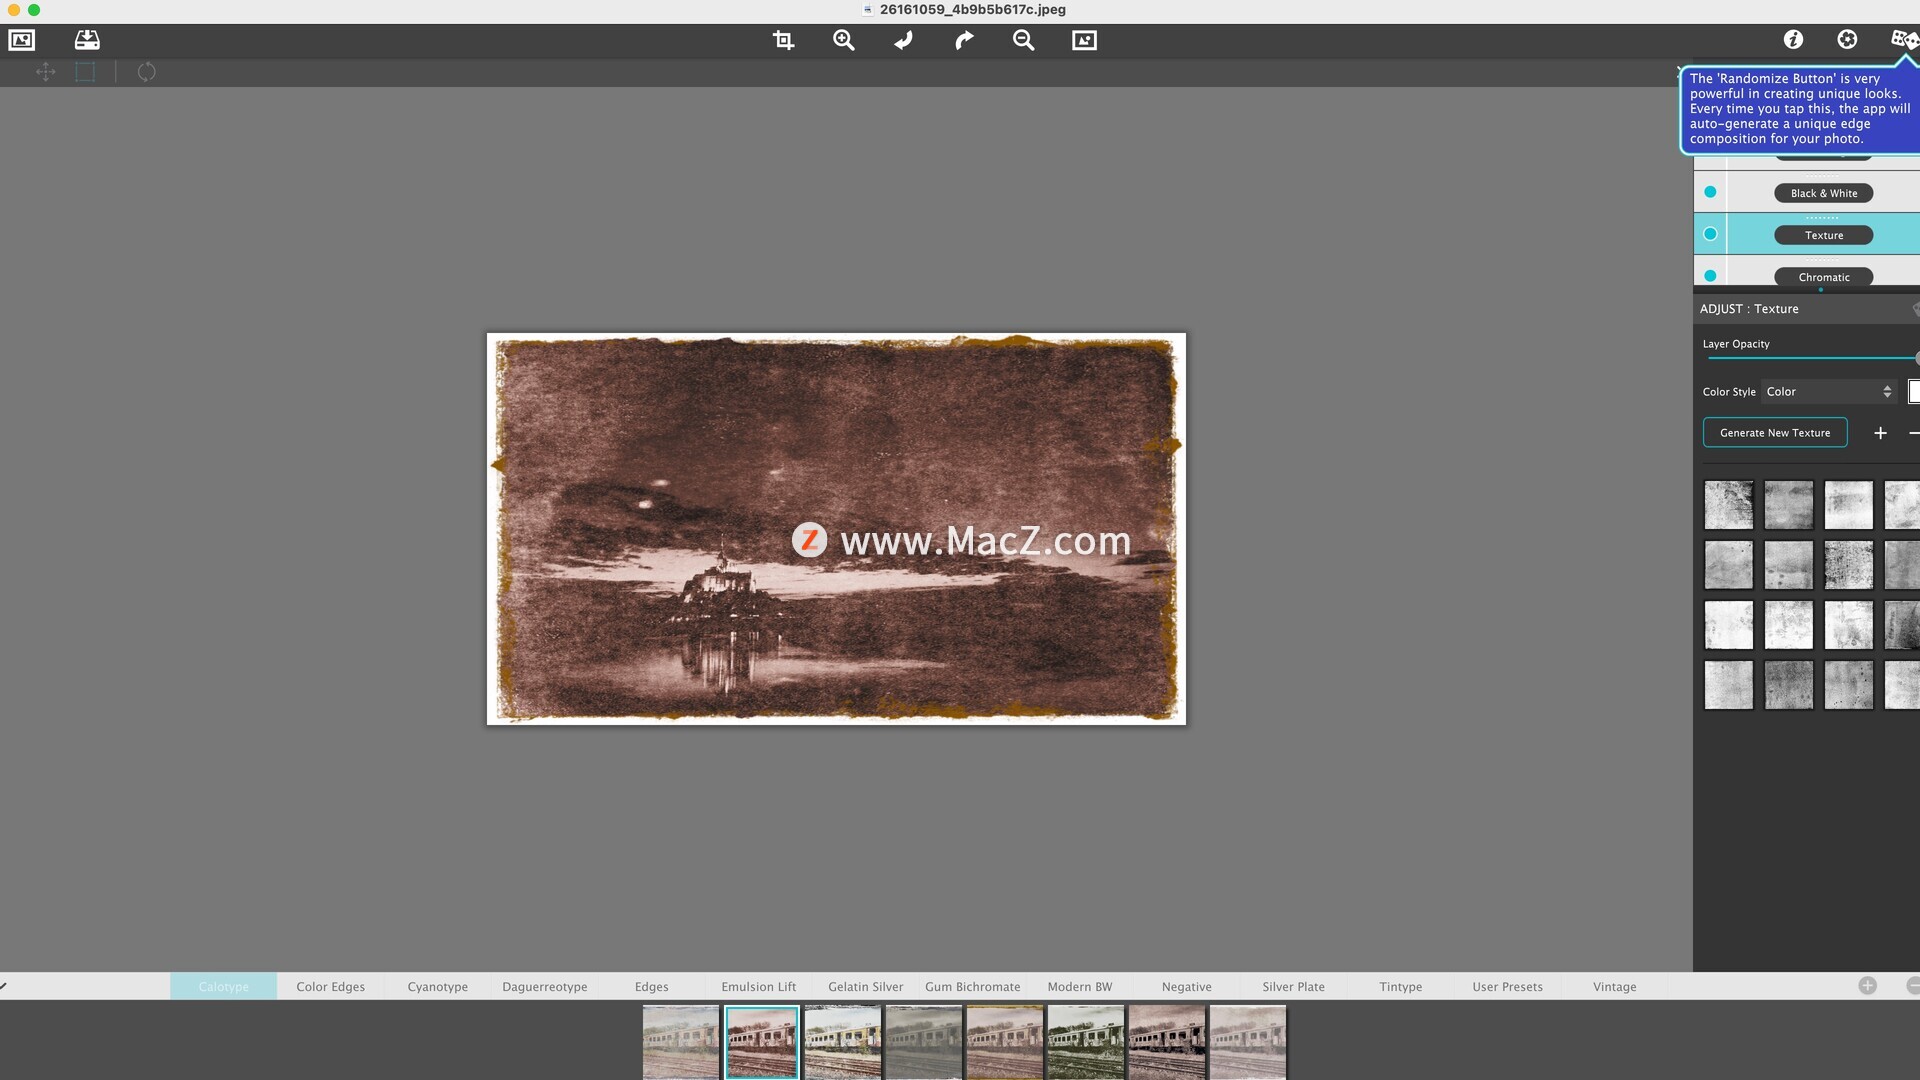The width and height of the screenshot is (1920, 1080).
Task: Select fifth sepia preset thumbnail
Action: 1004,1042
